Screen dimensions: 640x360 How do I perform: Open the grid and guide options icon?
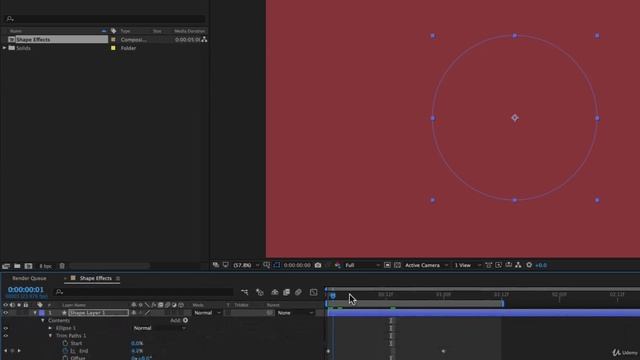point(267,265)
